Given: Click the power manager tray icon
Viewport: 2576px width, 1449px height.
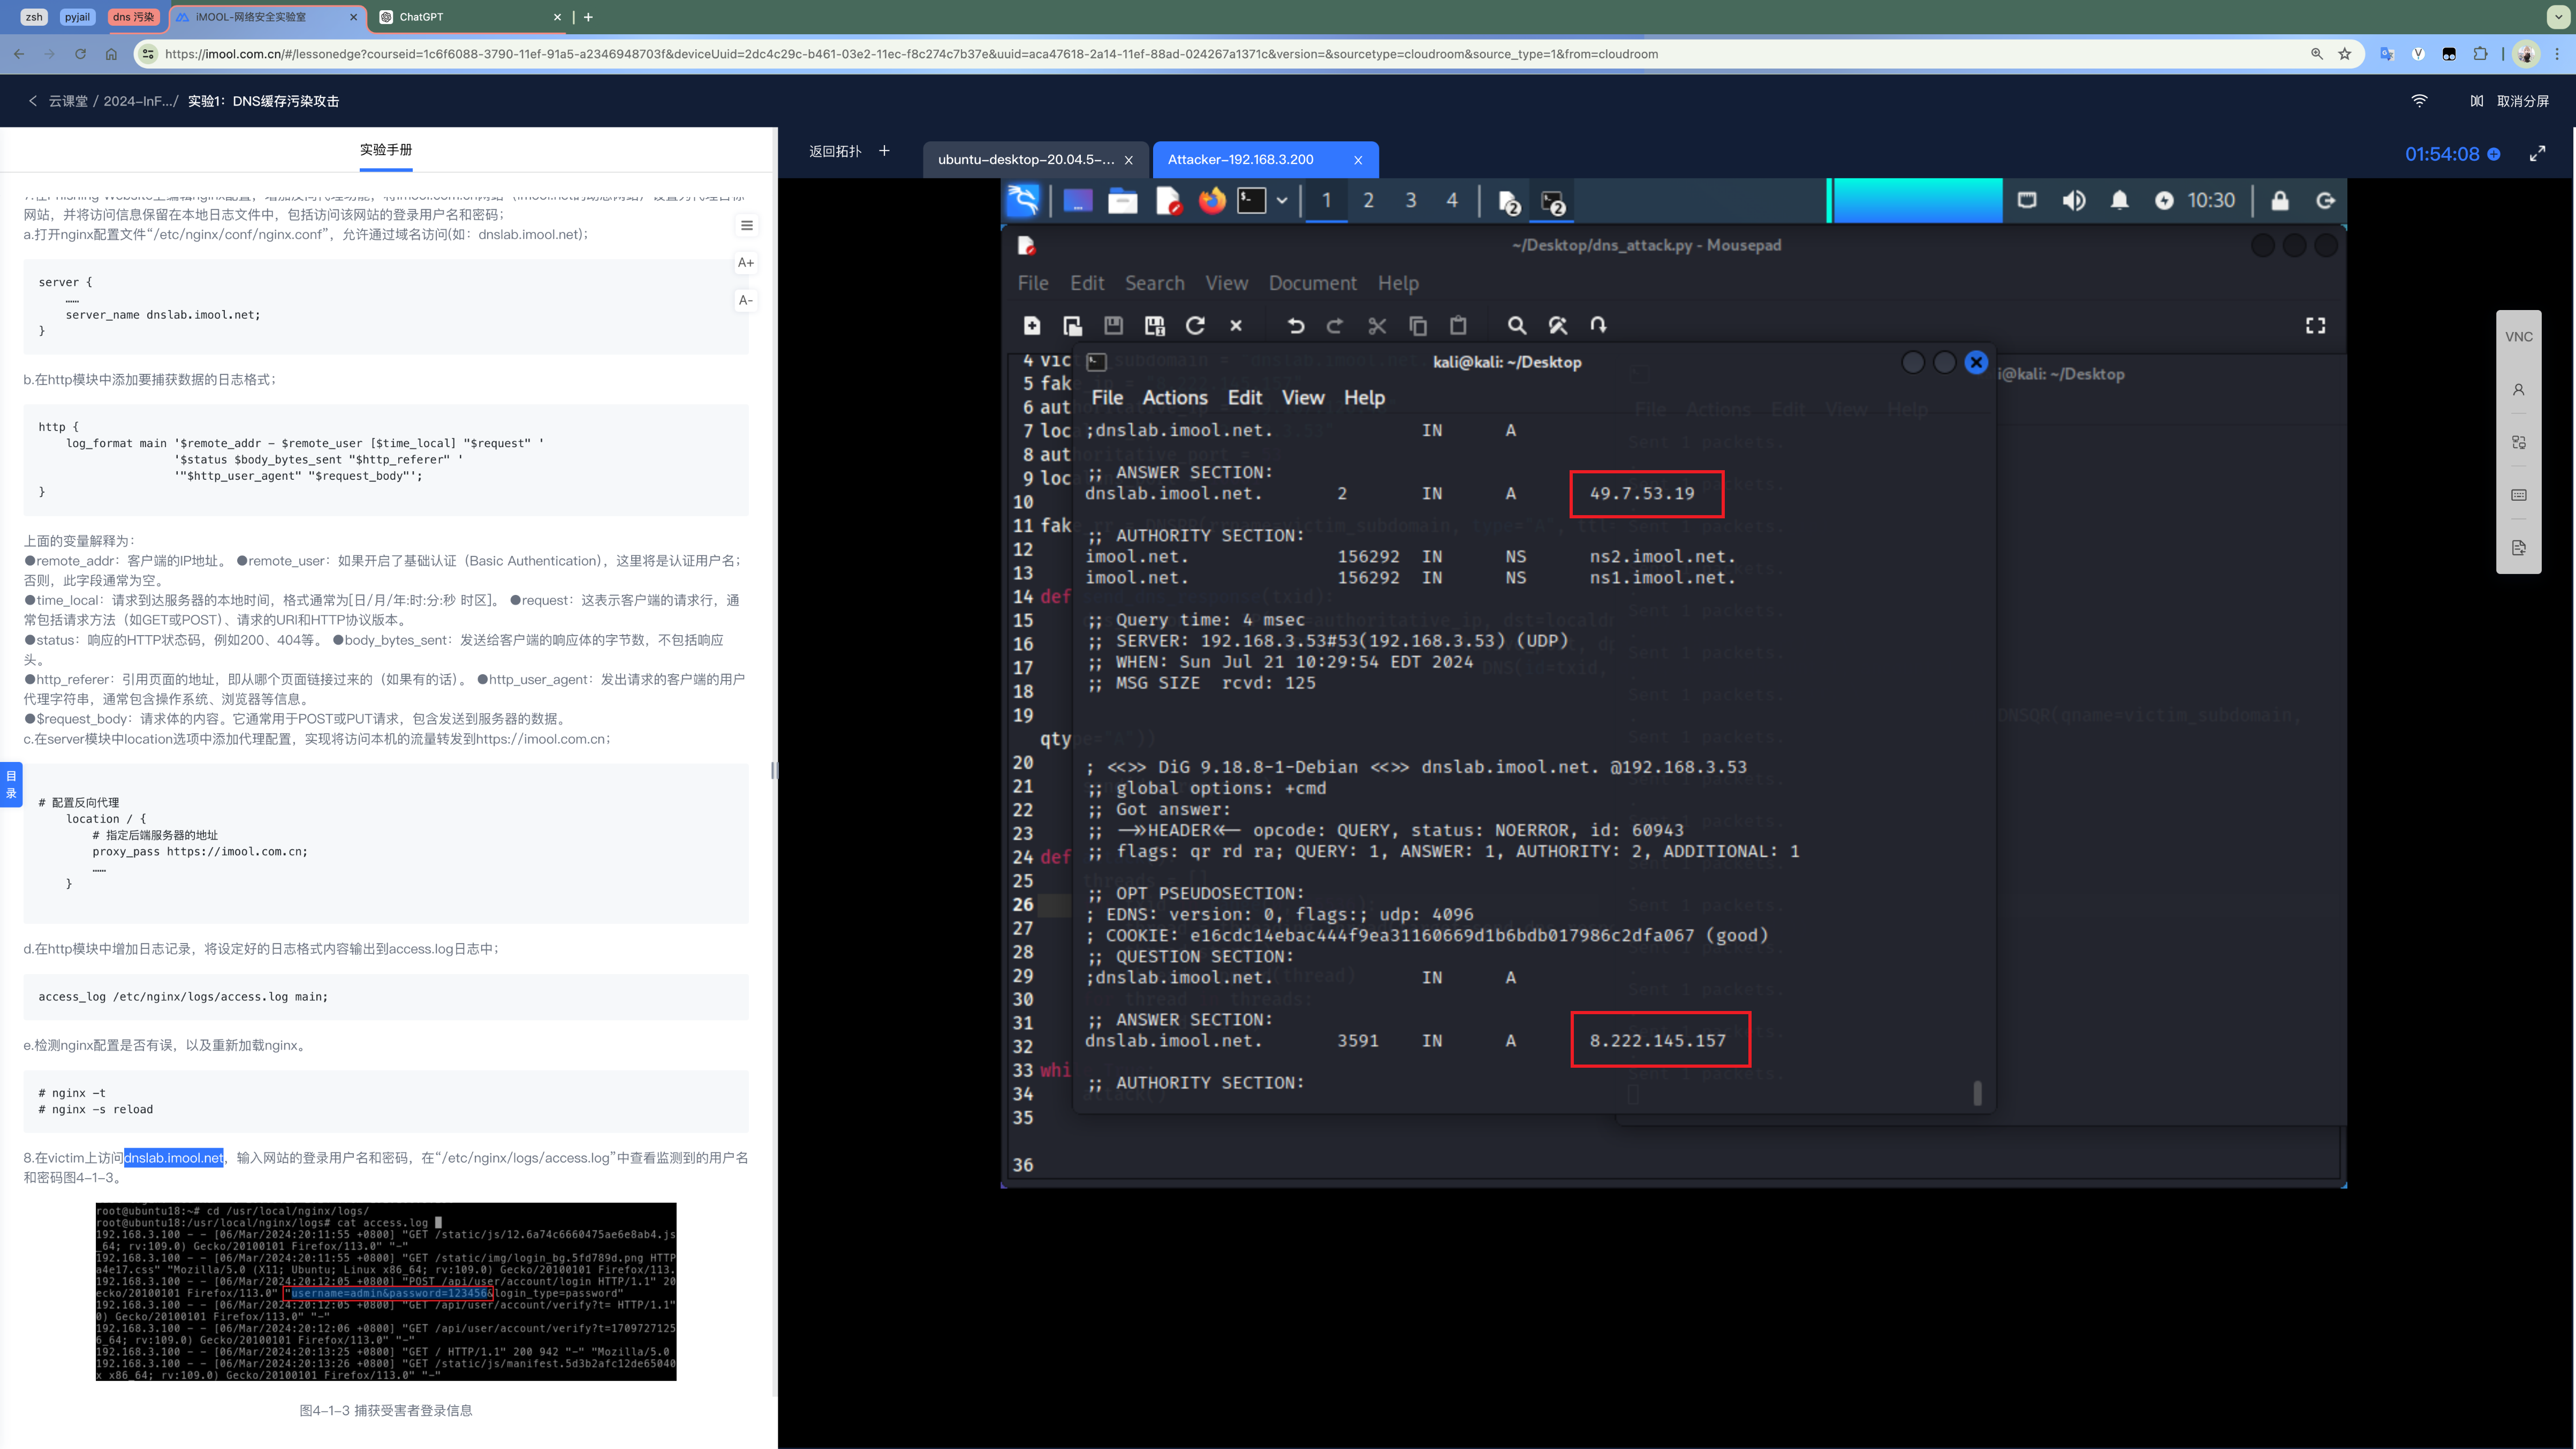Looking at the screenshot, I should click(x=2164, y=201).
